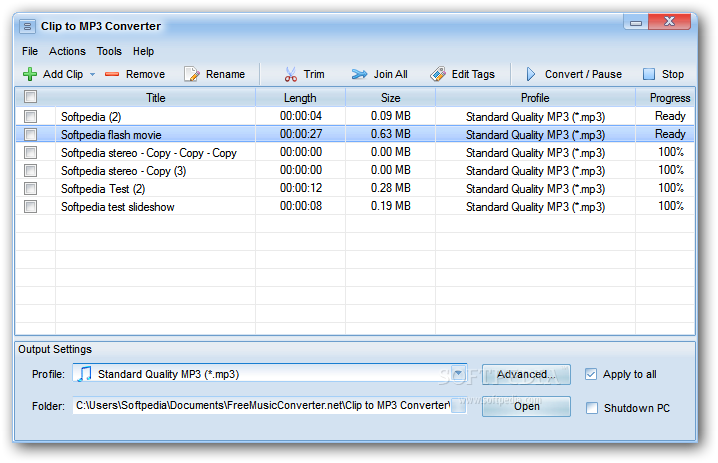The height and width of the screenshot is (463, 718).
Task: Click the green plus Add Clip icon
Action: (30, 74)
